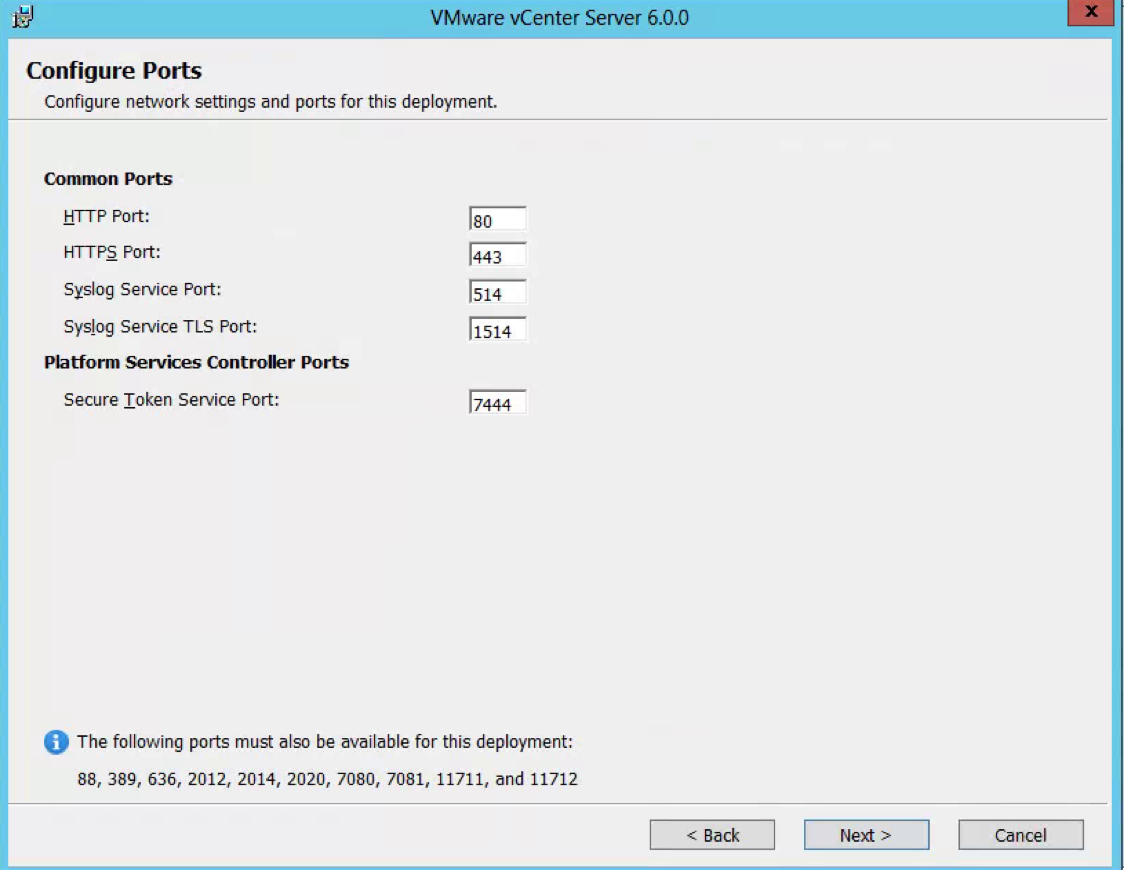Viewport: 1124px width, 870px height.
Task: Focus the HTTPS Port field showing 443
Action: pos(497,255)
